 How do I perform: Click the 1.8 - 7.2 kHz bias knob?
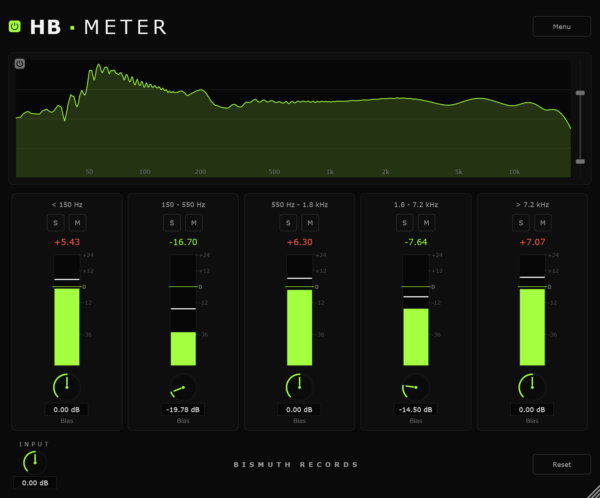(x=416, y=387)
